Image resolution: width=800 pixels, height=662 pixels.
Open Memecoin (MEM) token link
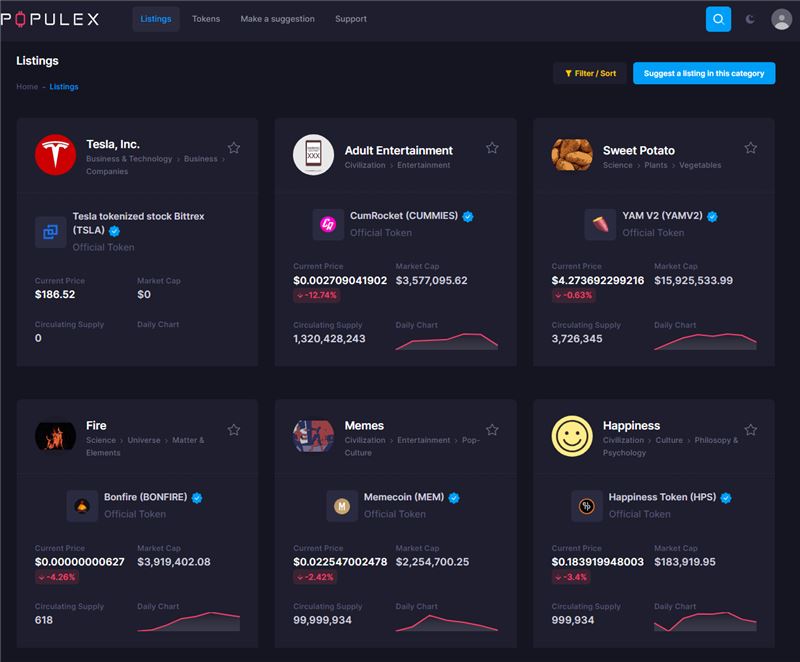click(404, 497)
